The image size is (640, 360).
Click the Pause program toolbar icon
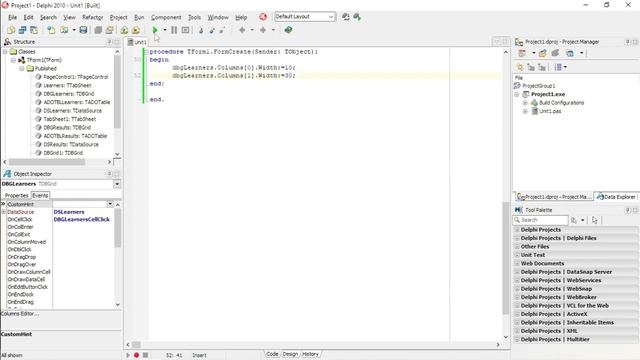click(x=174, y=30)
